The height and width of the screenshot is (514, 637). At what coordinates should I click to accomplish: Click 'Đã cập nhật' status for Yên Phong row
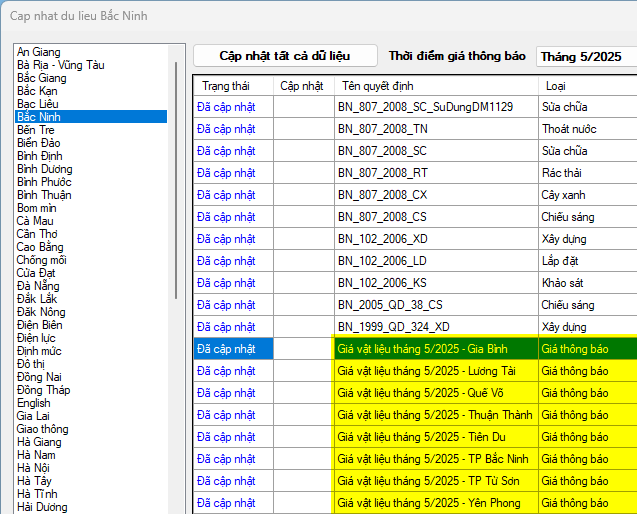tap(226, 503)
